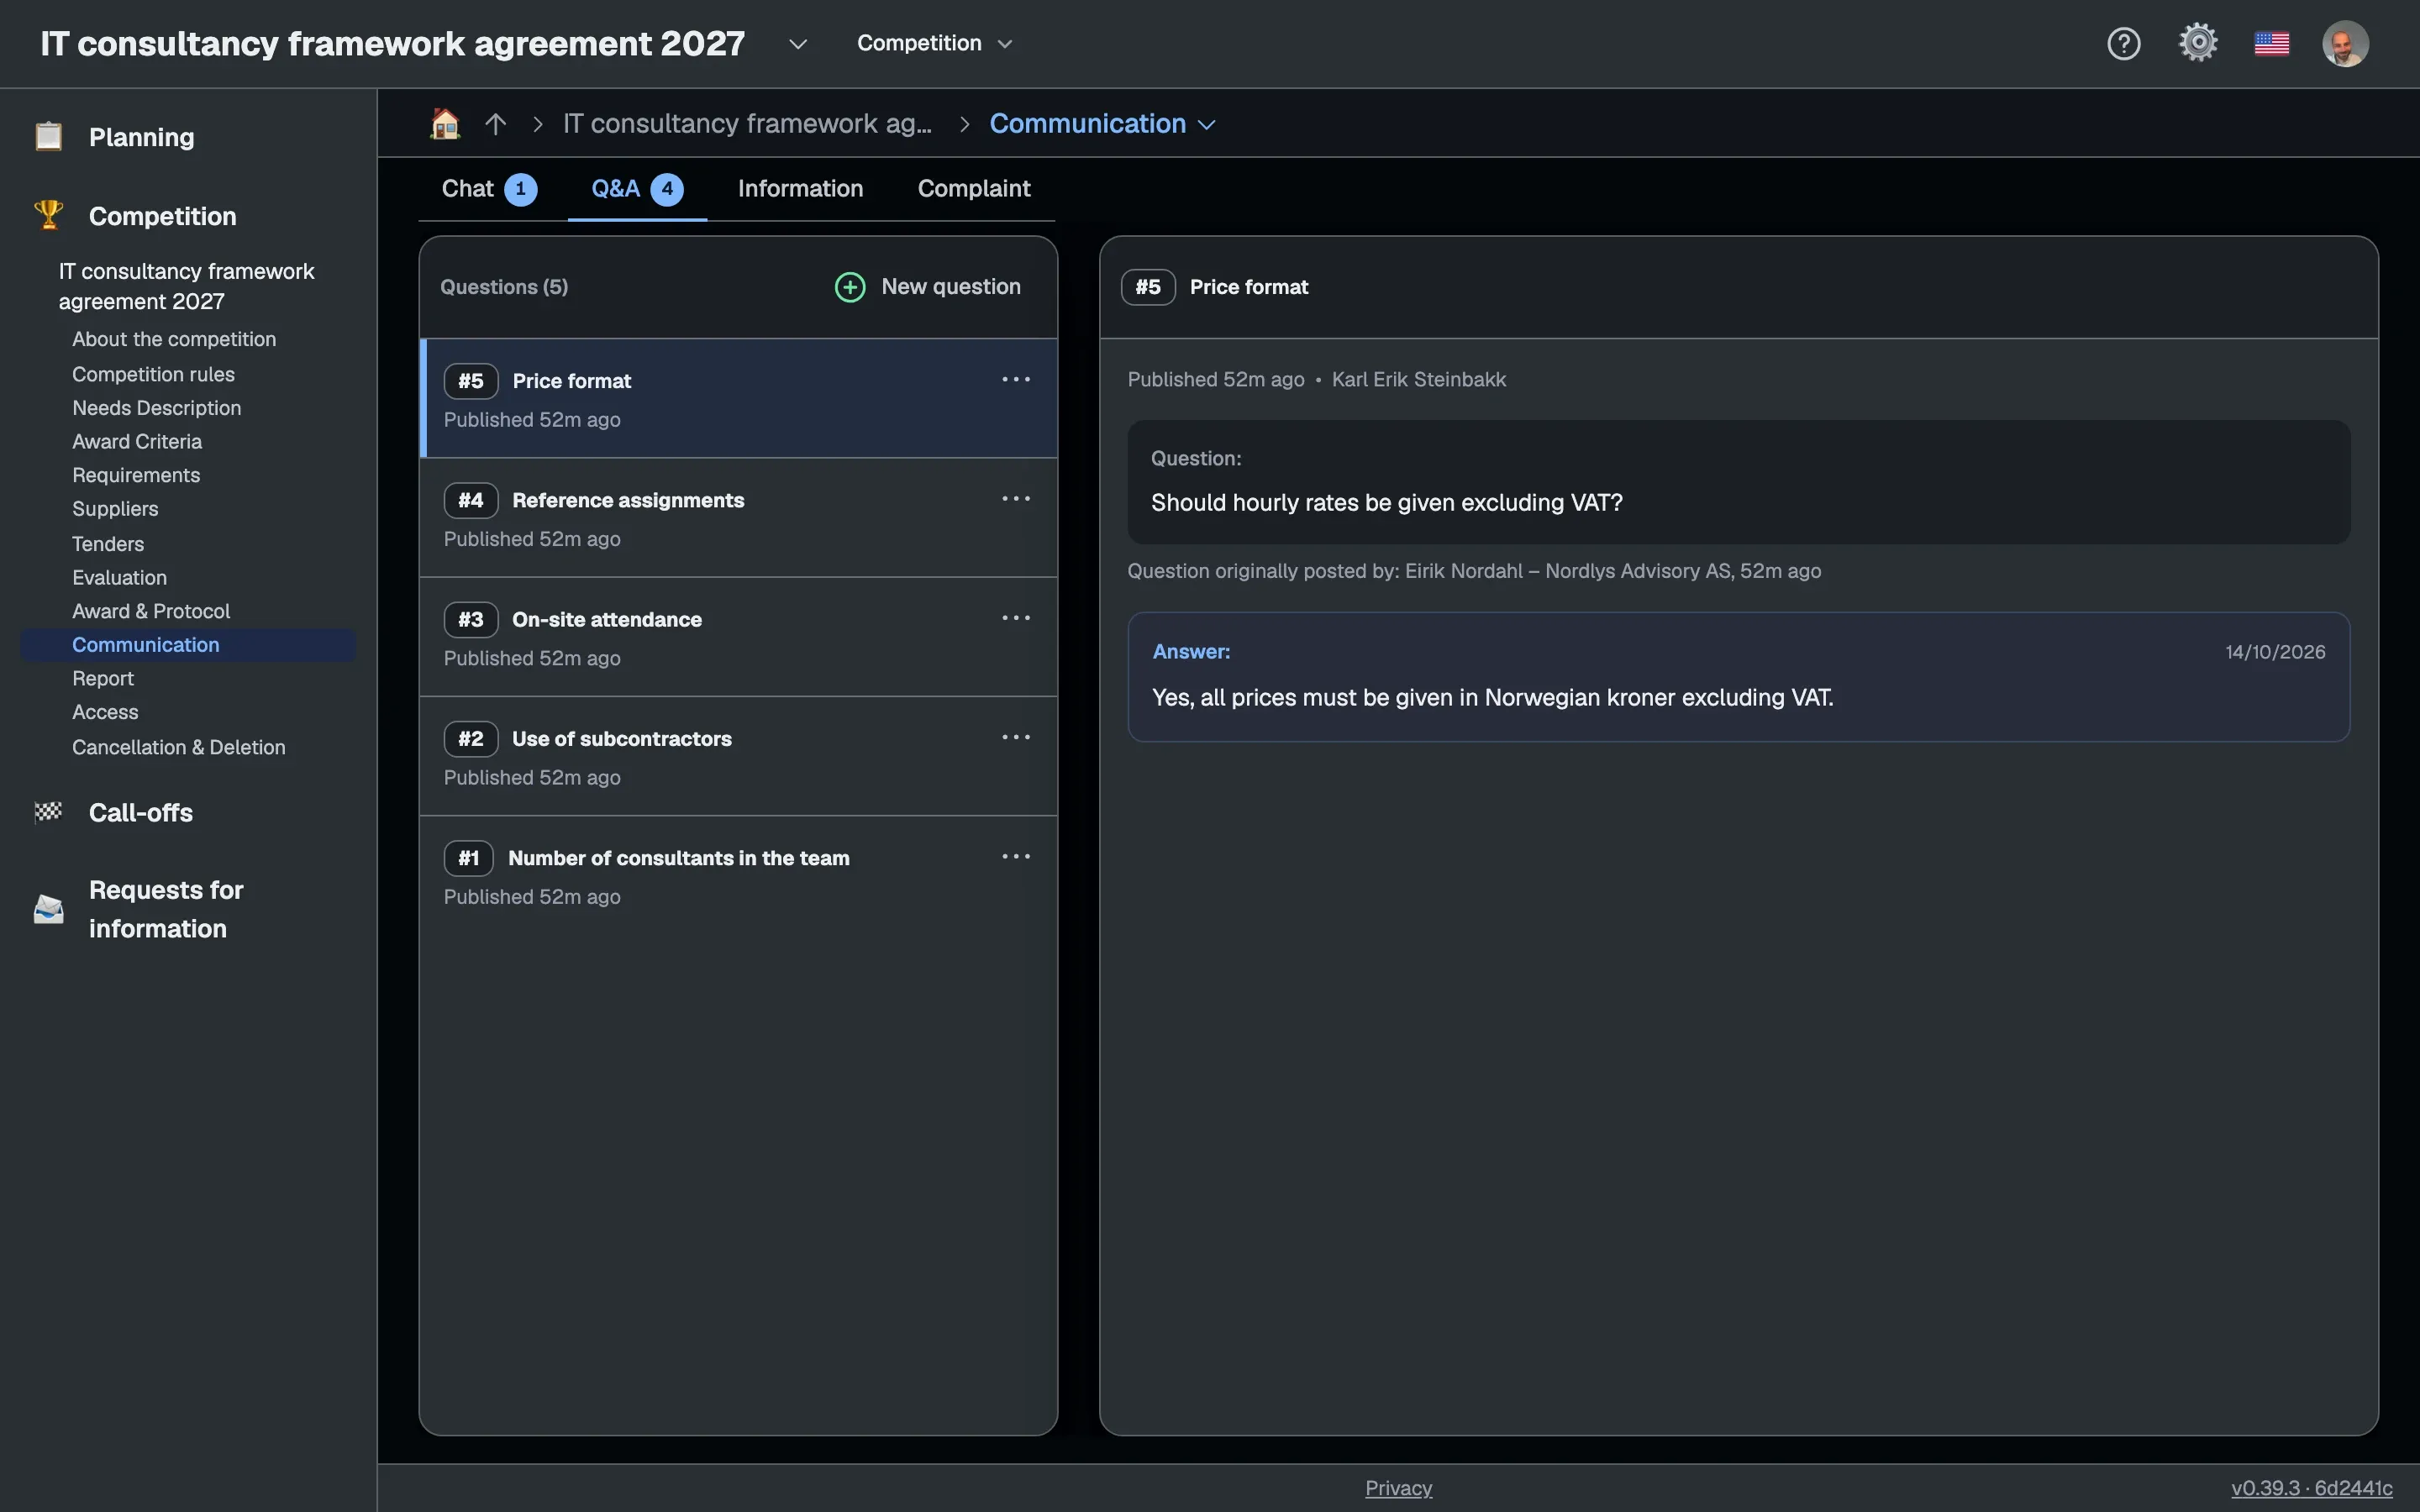This screenshot has width=2420, height=1512.
Task: Click the version v0.39.3 link
Action: click(x=2311, y=1488)
